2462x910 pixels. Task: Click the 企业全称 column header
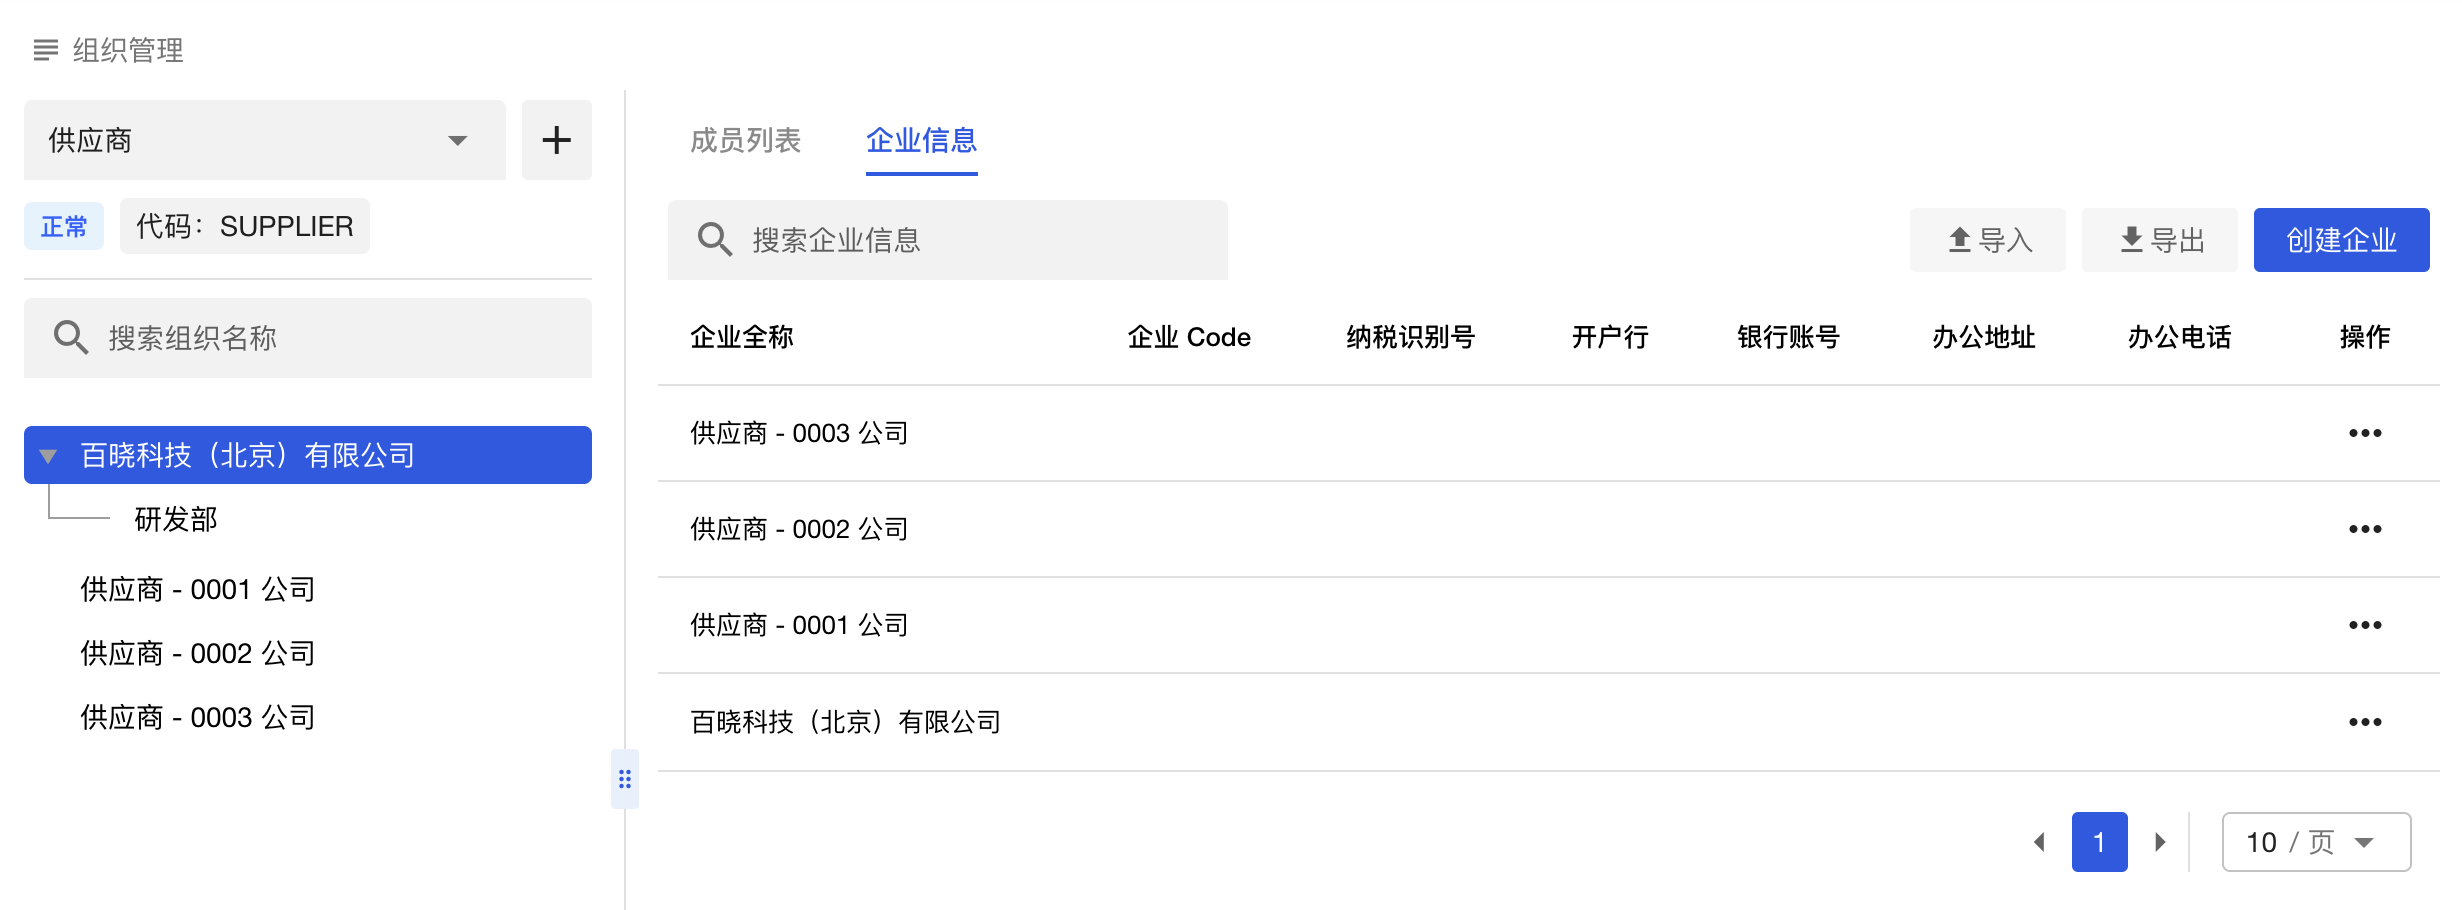(x=742, y=337)
